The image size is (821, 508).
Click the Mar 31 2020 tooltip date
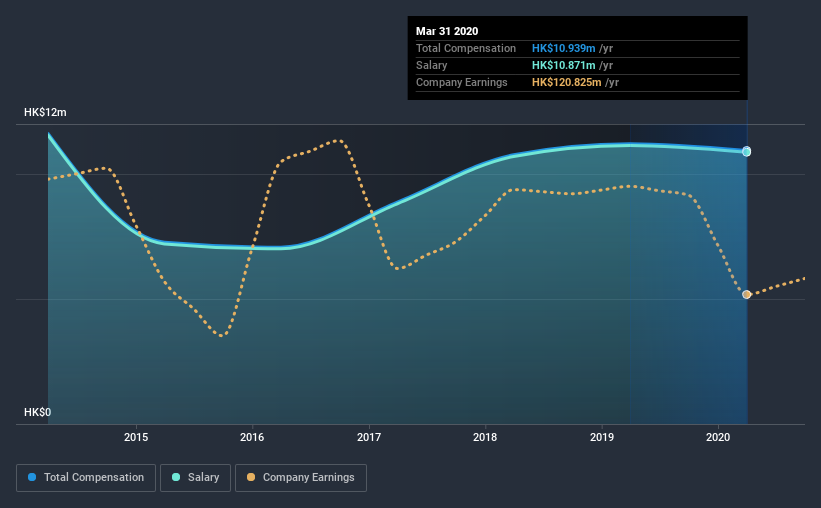point(447,31)
